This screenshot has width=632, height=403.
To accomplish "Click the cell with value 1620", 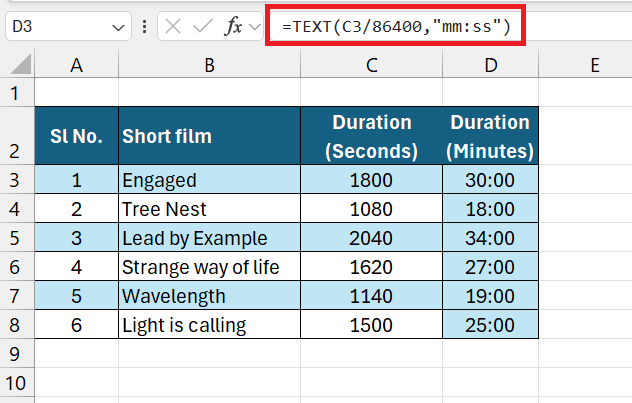I will [x=371, y=267].
